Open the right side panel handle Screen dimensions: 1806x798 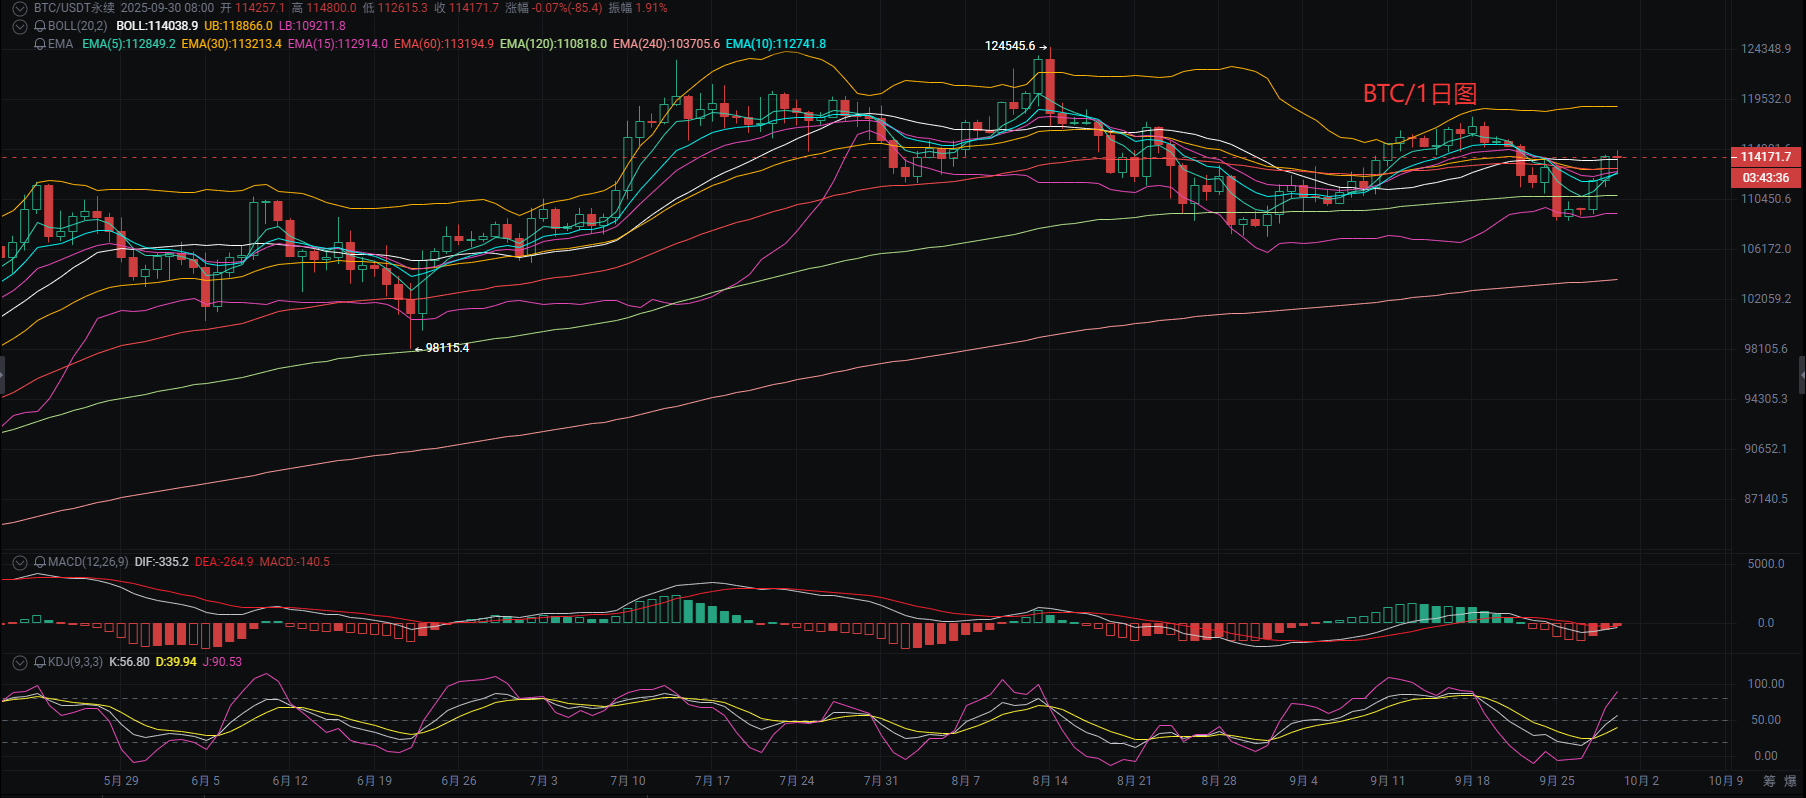1802,375
